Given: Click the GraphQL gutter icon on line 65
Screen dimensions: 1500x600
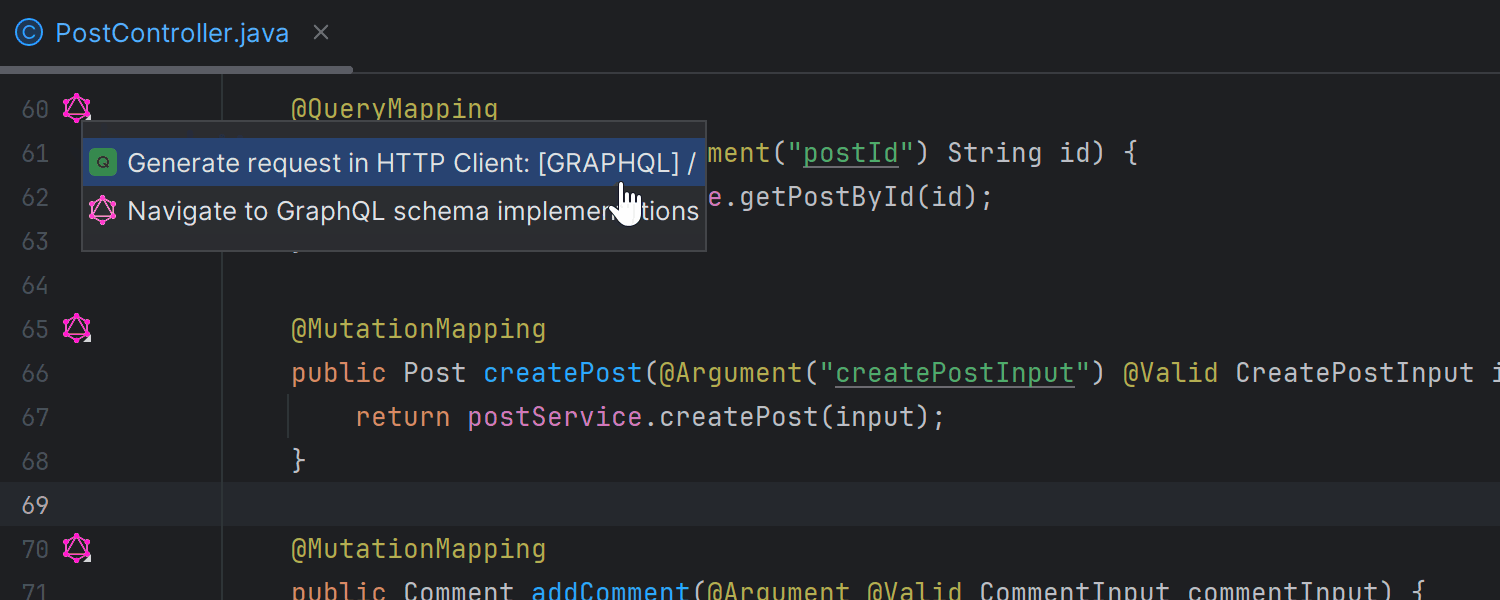Looking at the screenshot, I should [x=76, y=328].
